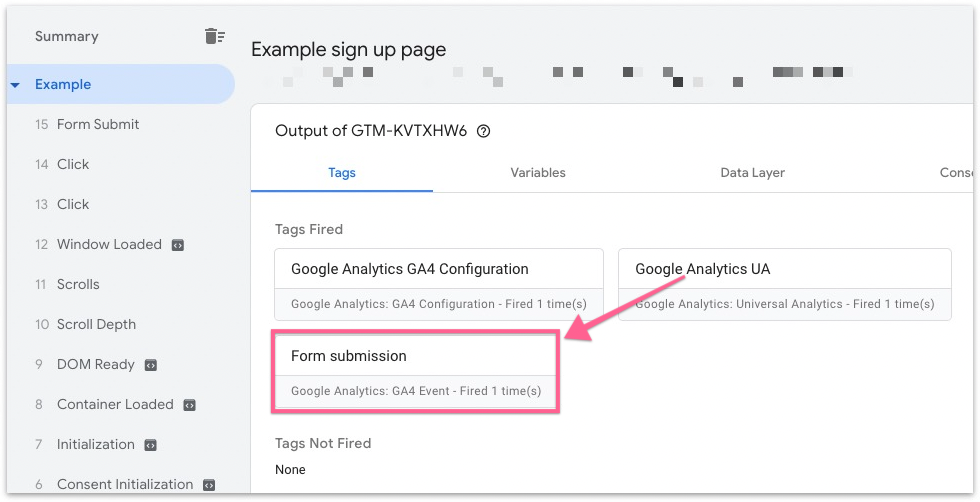This screenshot has width=980, height=502.
Task: Switch to the Variables tab
Action: coord(537,173)
